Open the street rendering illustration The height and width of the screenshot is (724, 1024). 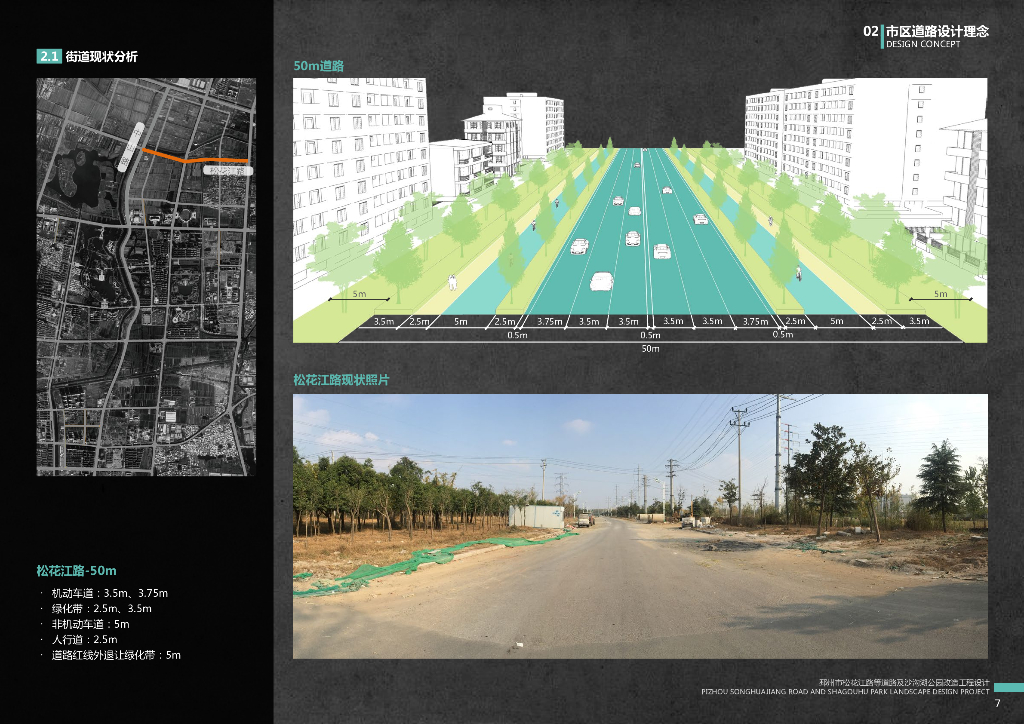click(x=640, y=210)
